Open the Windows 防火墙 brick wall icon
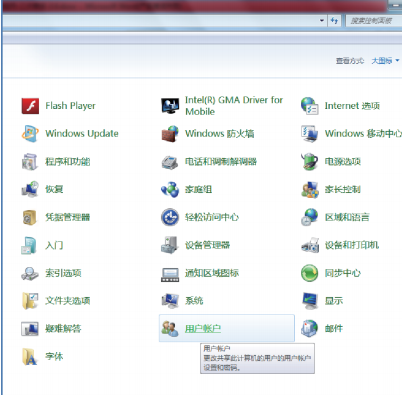 point(170,134)
